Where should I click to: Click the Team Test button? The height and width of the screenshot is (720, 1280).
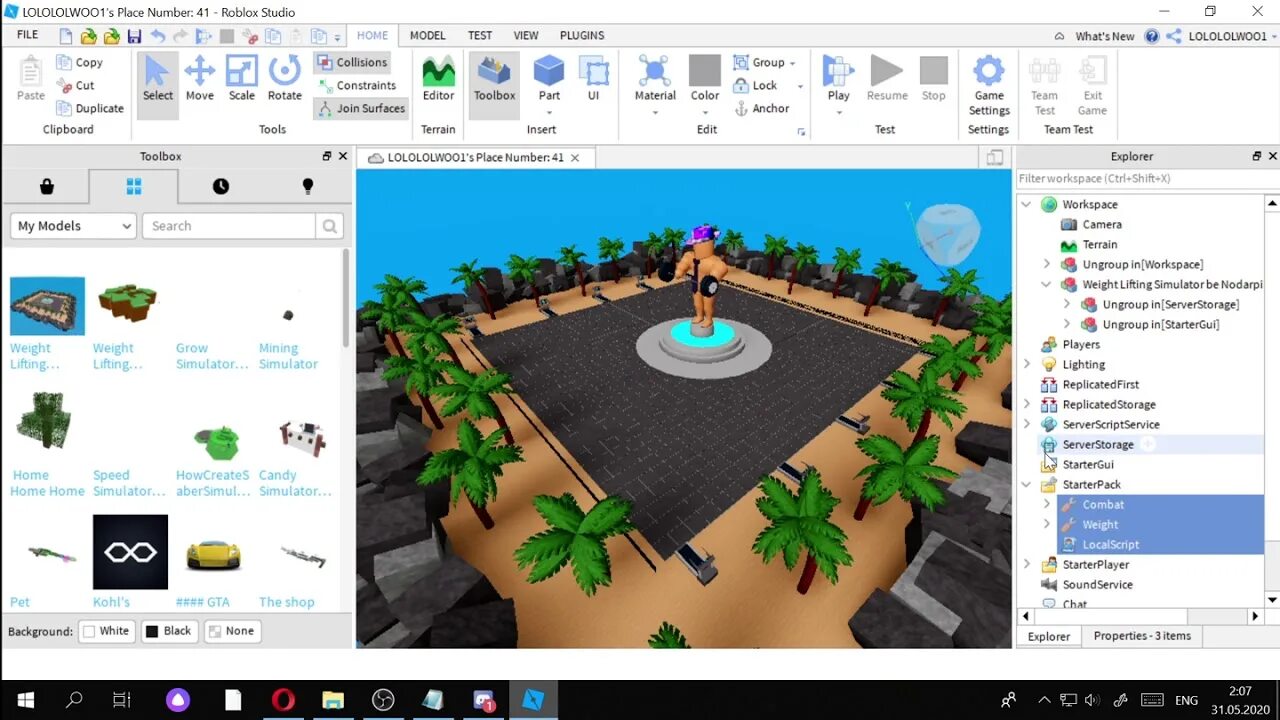[x=1044, y=86]
